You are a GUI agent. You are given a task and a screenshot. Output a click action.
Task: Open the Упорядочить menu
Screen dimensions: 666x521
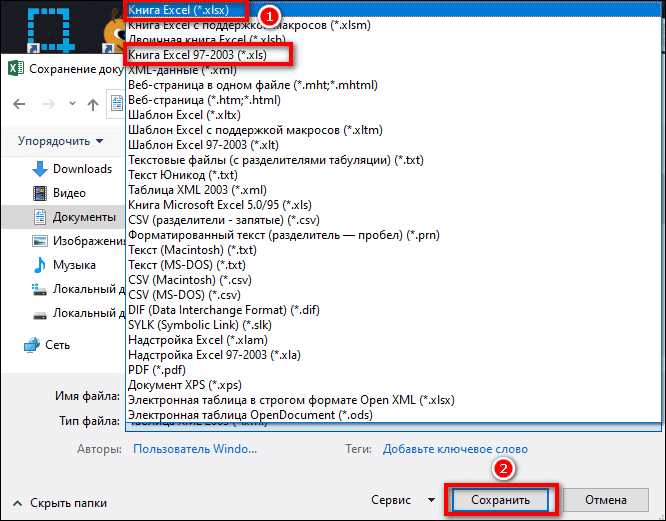[60, 141]
